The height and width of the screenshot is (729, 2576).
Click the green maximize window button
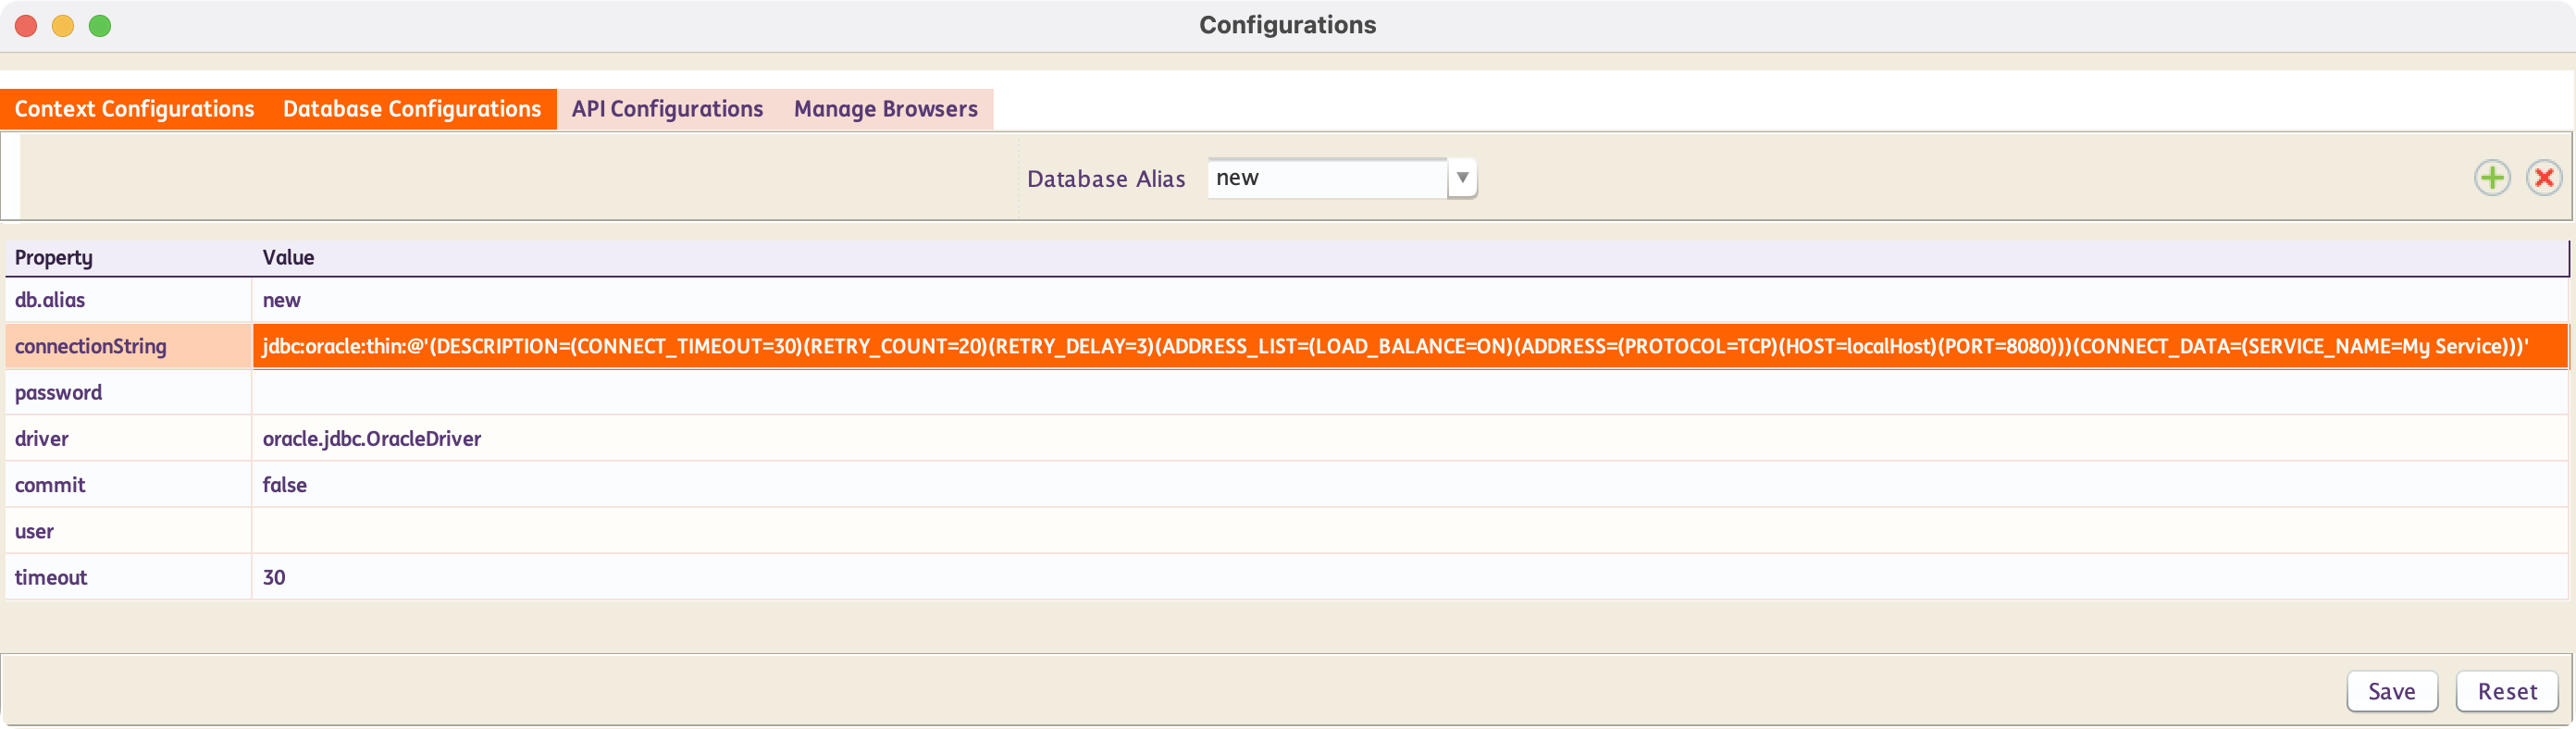pos(100,26)
